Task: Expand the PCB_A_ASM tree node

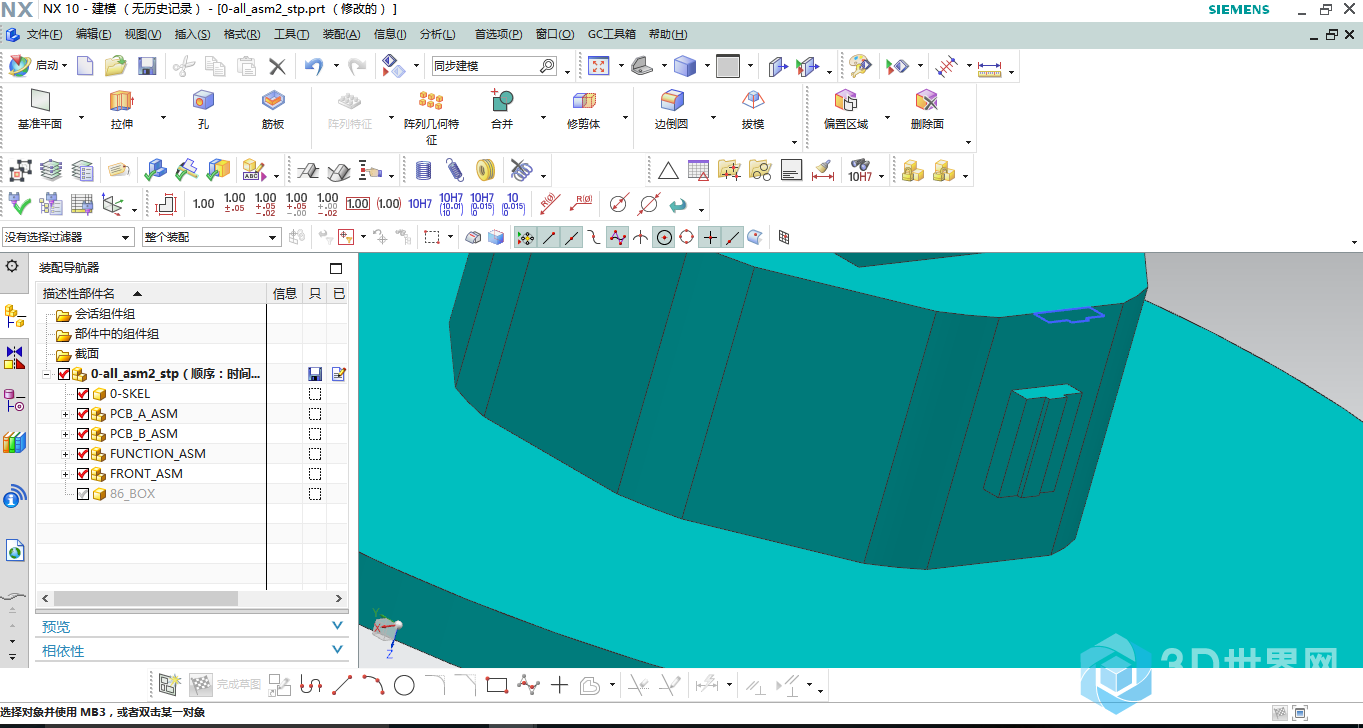Action: point(66,414)
